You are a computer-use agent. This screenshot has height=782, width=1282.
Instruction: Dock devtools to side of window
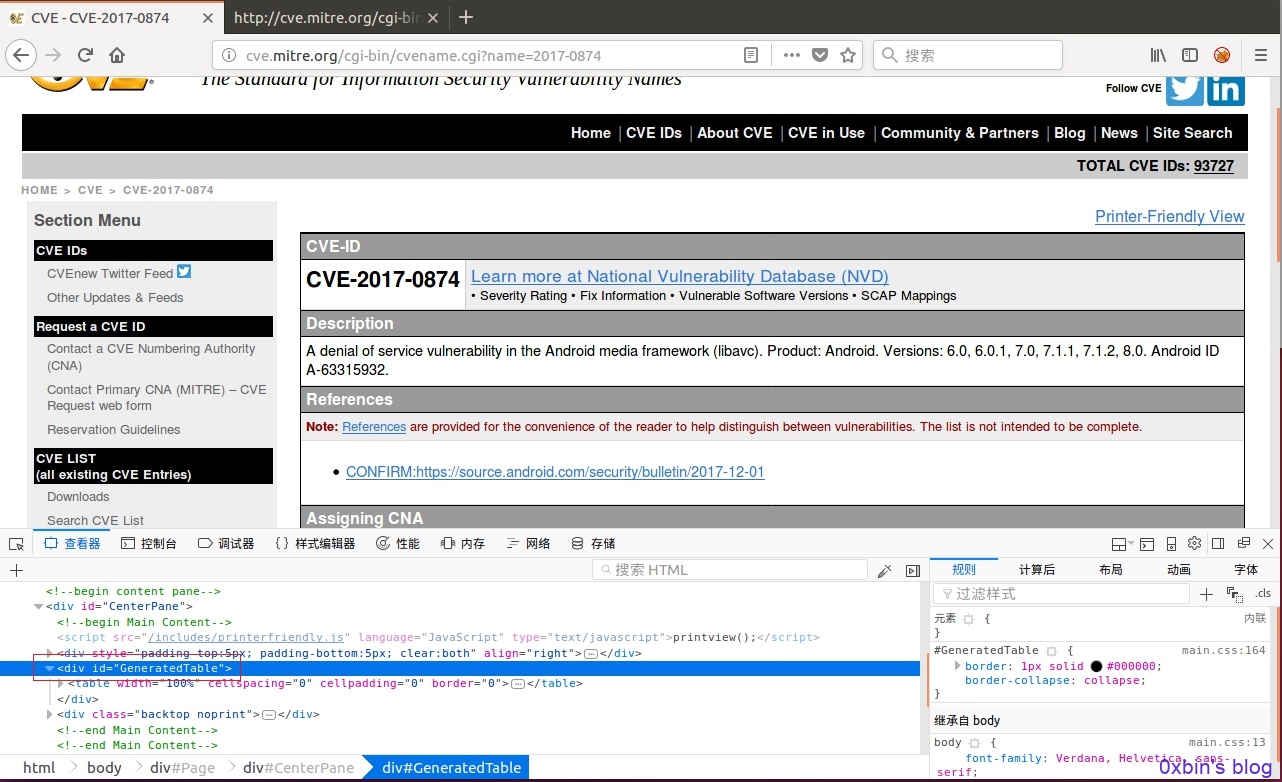[x=1218, y=544]
